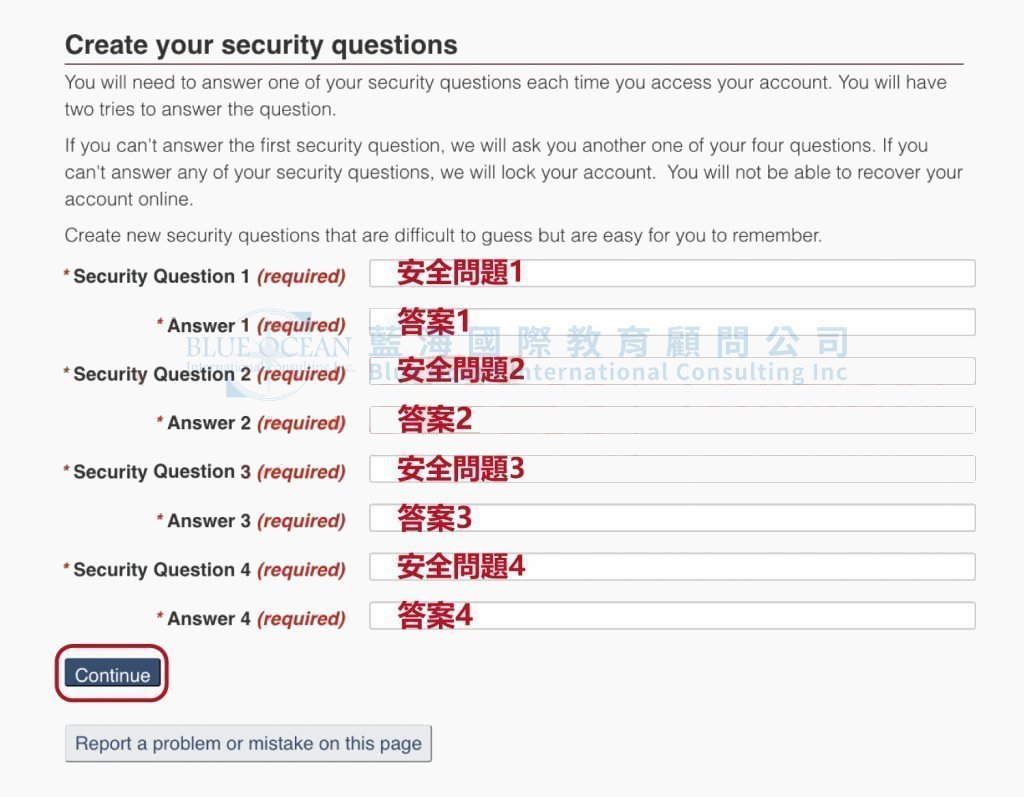Click the Security Question 1 (required) label
Viewport: 1024px width, 797px height.
(204, 276)
